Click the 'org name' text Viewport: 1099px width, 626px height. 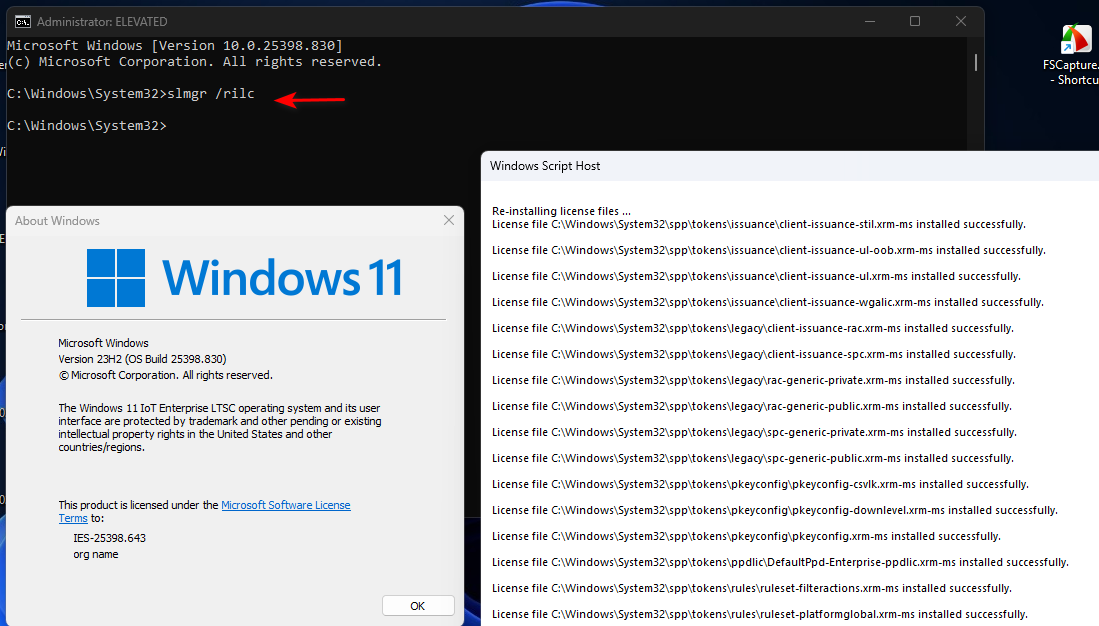[95, 554]
